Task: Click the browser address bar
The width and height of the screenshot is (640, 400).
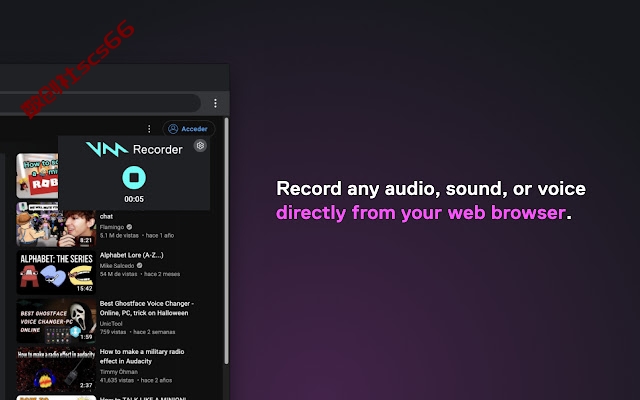Action: coord(100,103)
